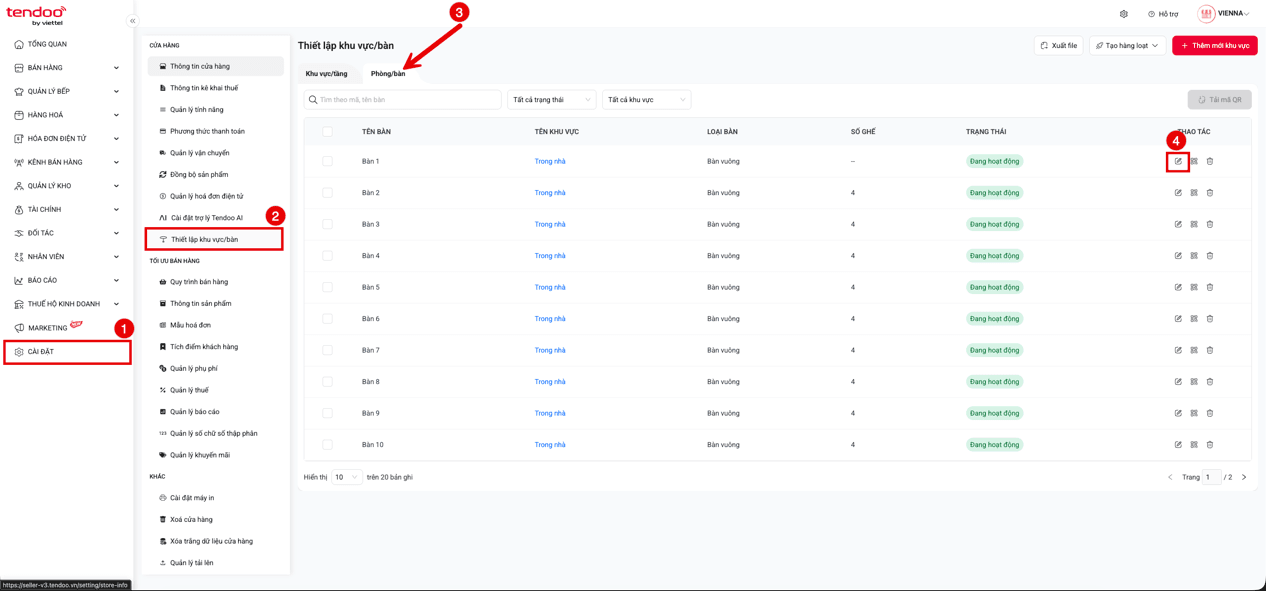Click the trash icon for Bàn 10

(x=1210, y=445)
